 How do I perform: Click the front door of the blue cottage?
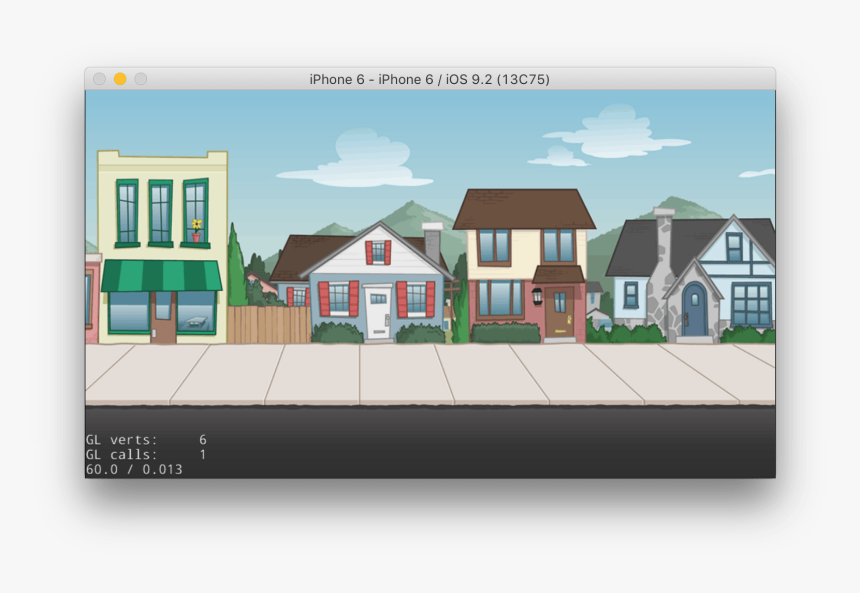pos(378,310)
